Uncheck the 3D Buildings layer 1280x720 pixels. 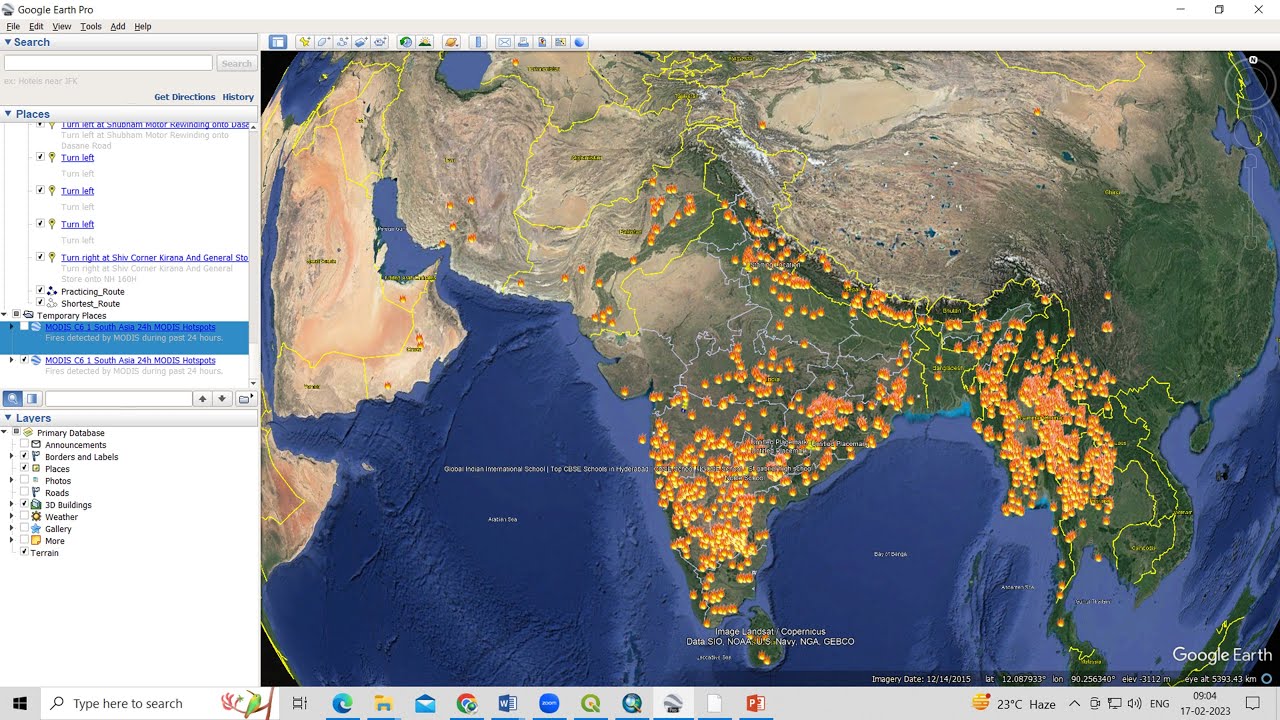24,504
